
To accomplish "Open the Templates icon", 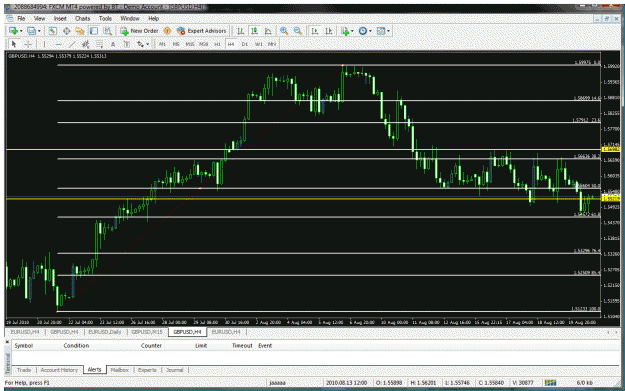I will pyautogui.click(x=381, y=31).
